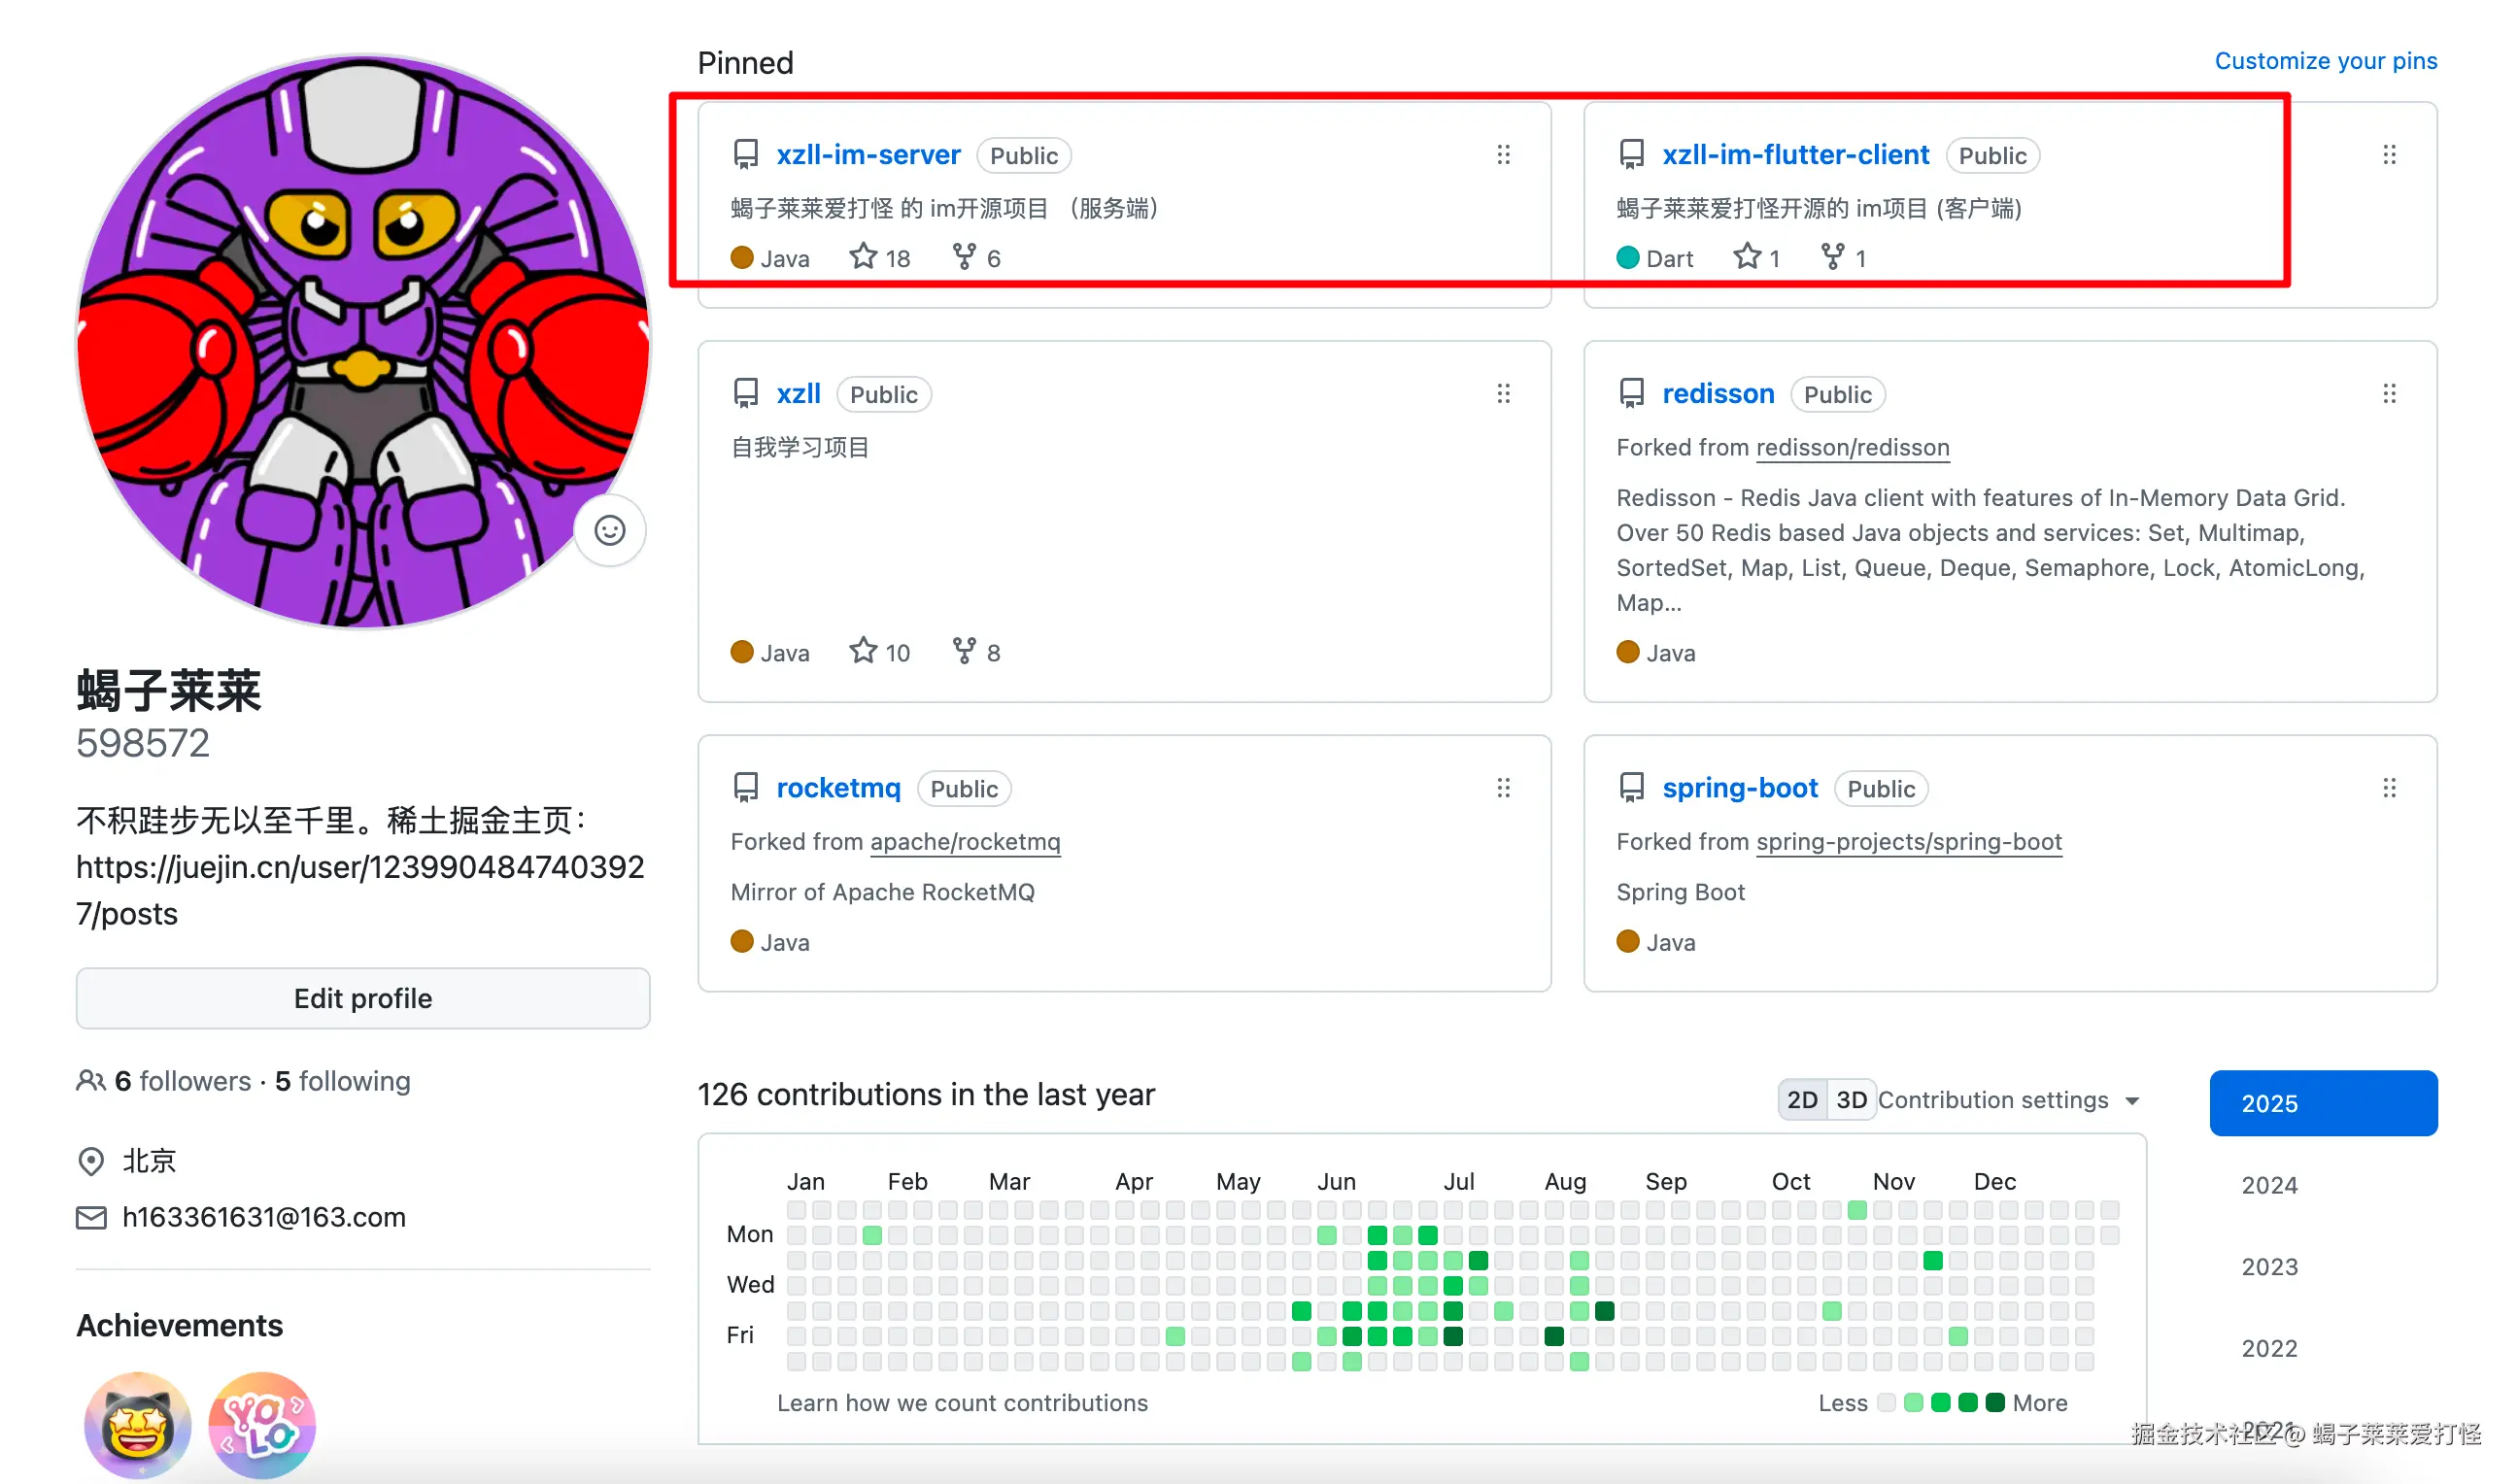
Task: Select the 2024 contribution year
Action: point(2269,1185)
